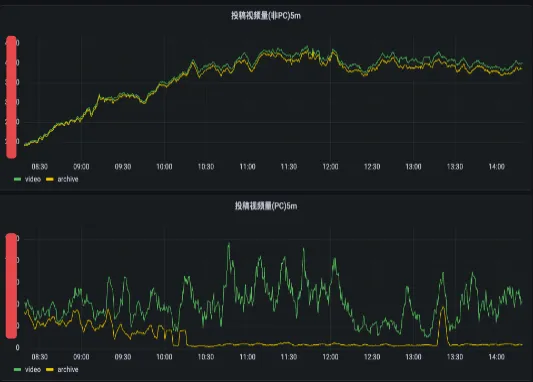
Task: Click the 14:00 time label in bottom chart
Action: click(x=497, y=357)
